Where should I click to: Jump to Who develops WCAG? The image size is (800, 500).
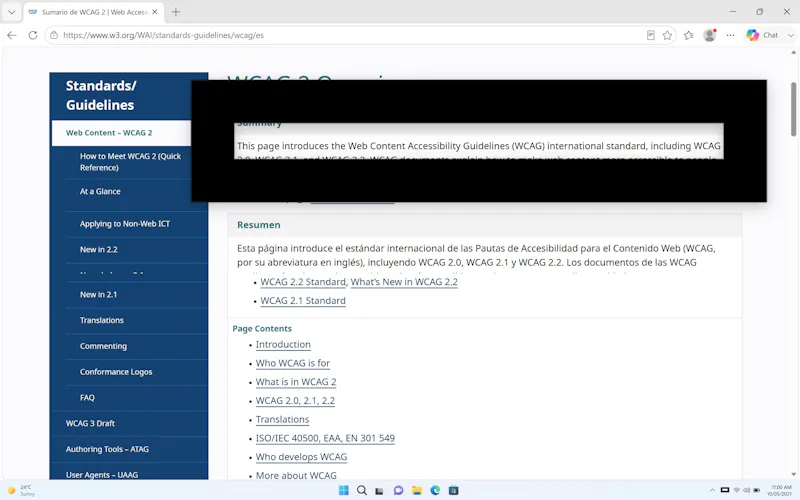click(301, 457)
